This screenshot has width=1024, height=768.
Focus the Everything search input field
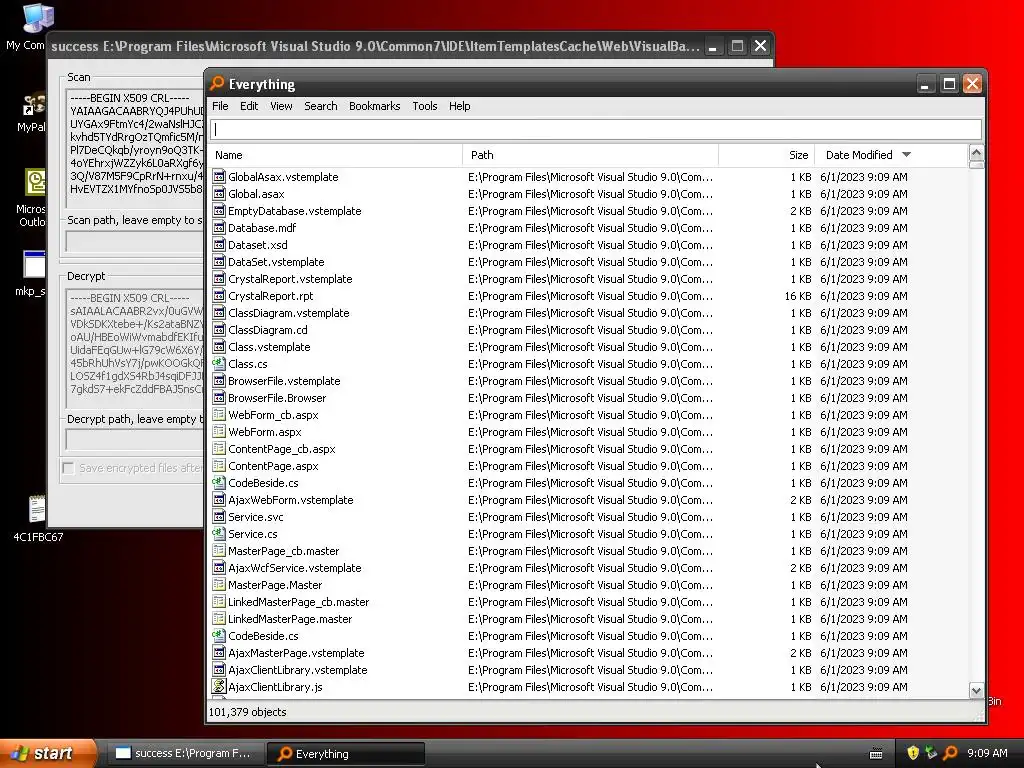596,129
